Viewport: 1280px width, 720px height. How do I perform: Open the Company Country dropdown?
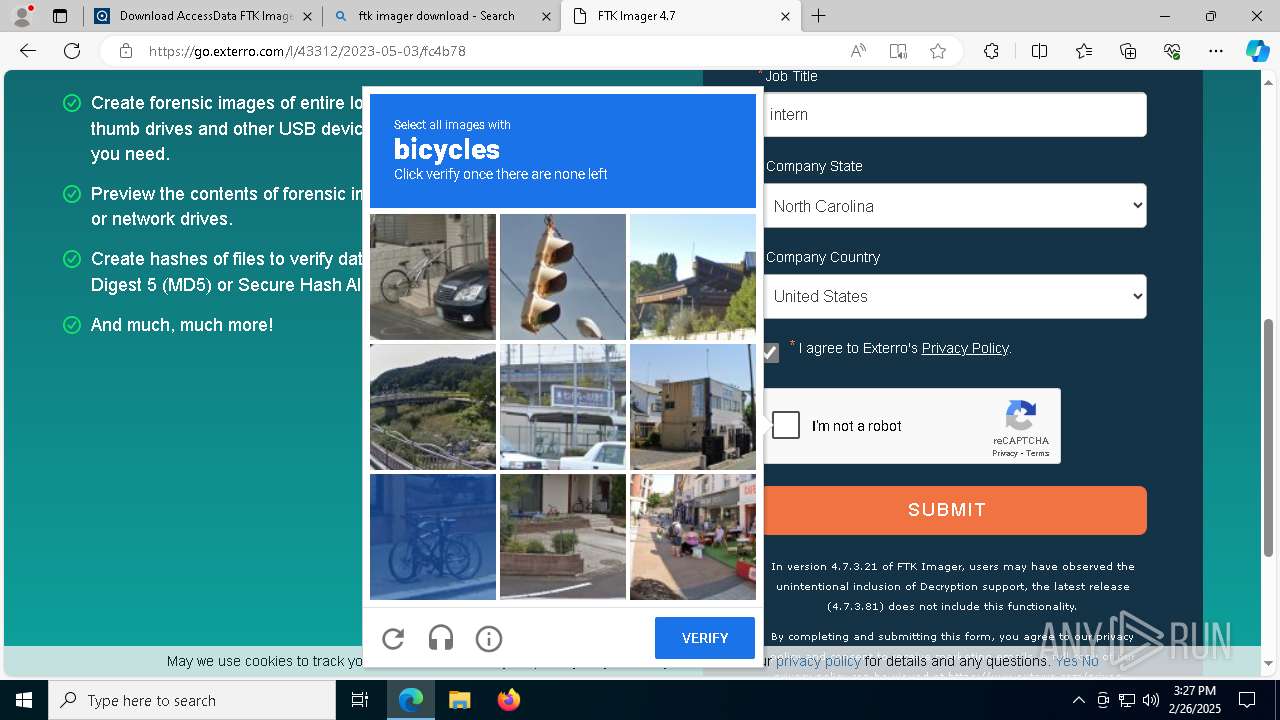(955, 296)
